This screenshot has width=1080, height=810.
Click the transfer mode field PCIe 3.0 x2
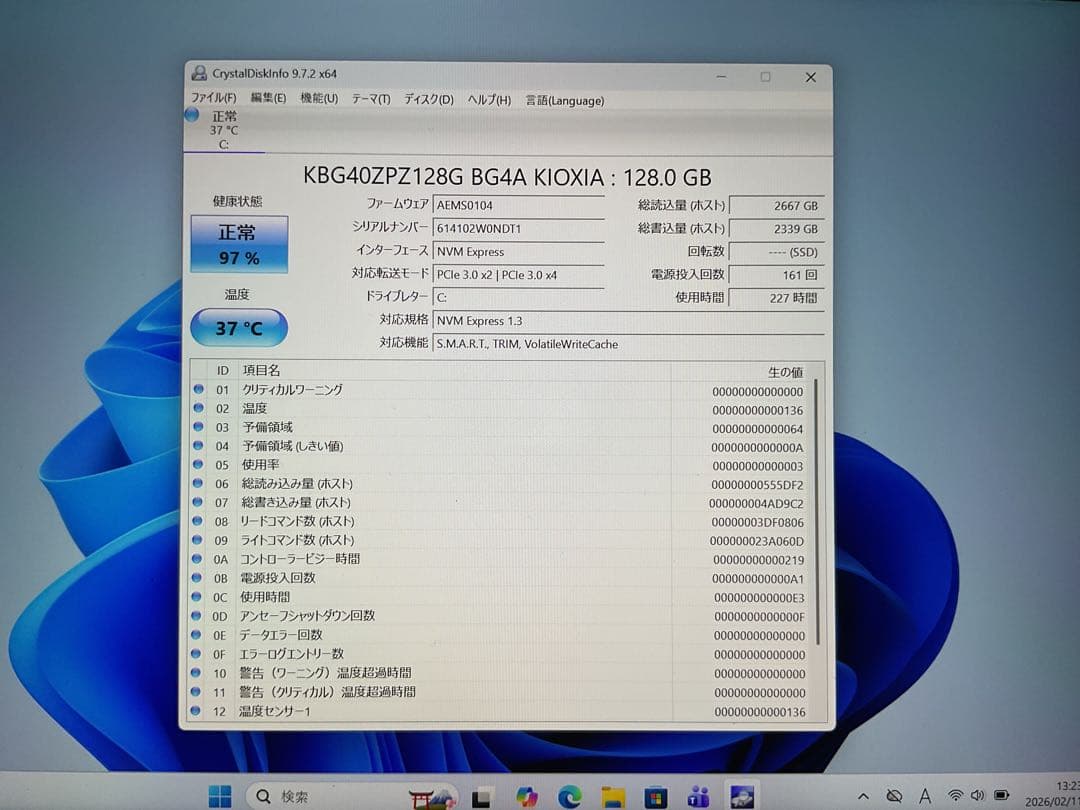pyautogui.click(x=519, y=274)
